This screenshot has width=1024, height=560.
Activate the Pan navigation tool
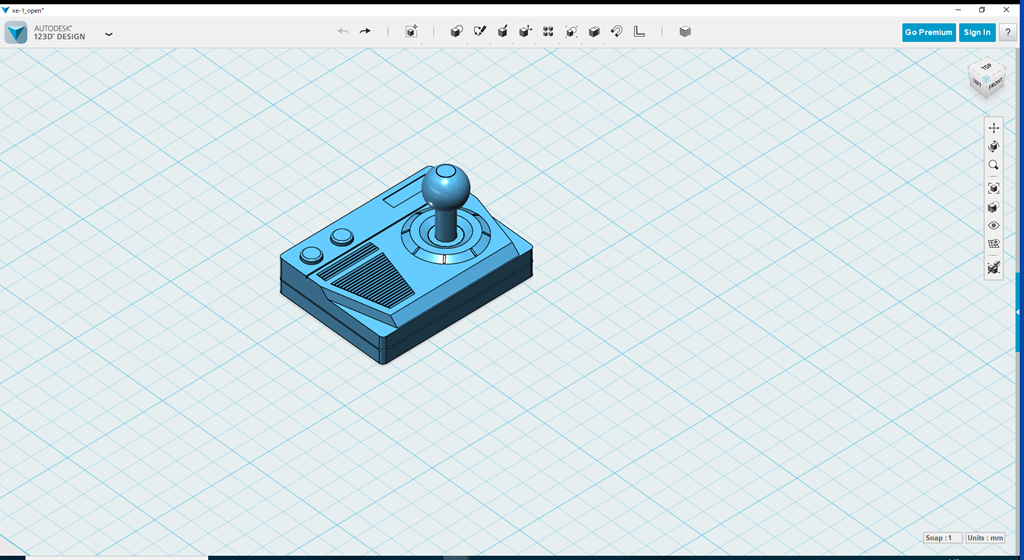pyautogui.click(x=993, y=128)
